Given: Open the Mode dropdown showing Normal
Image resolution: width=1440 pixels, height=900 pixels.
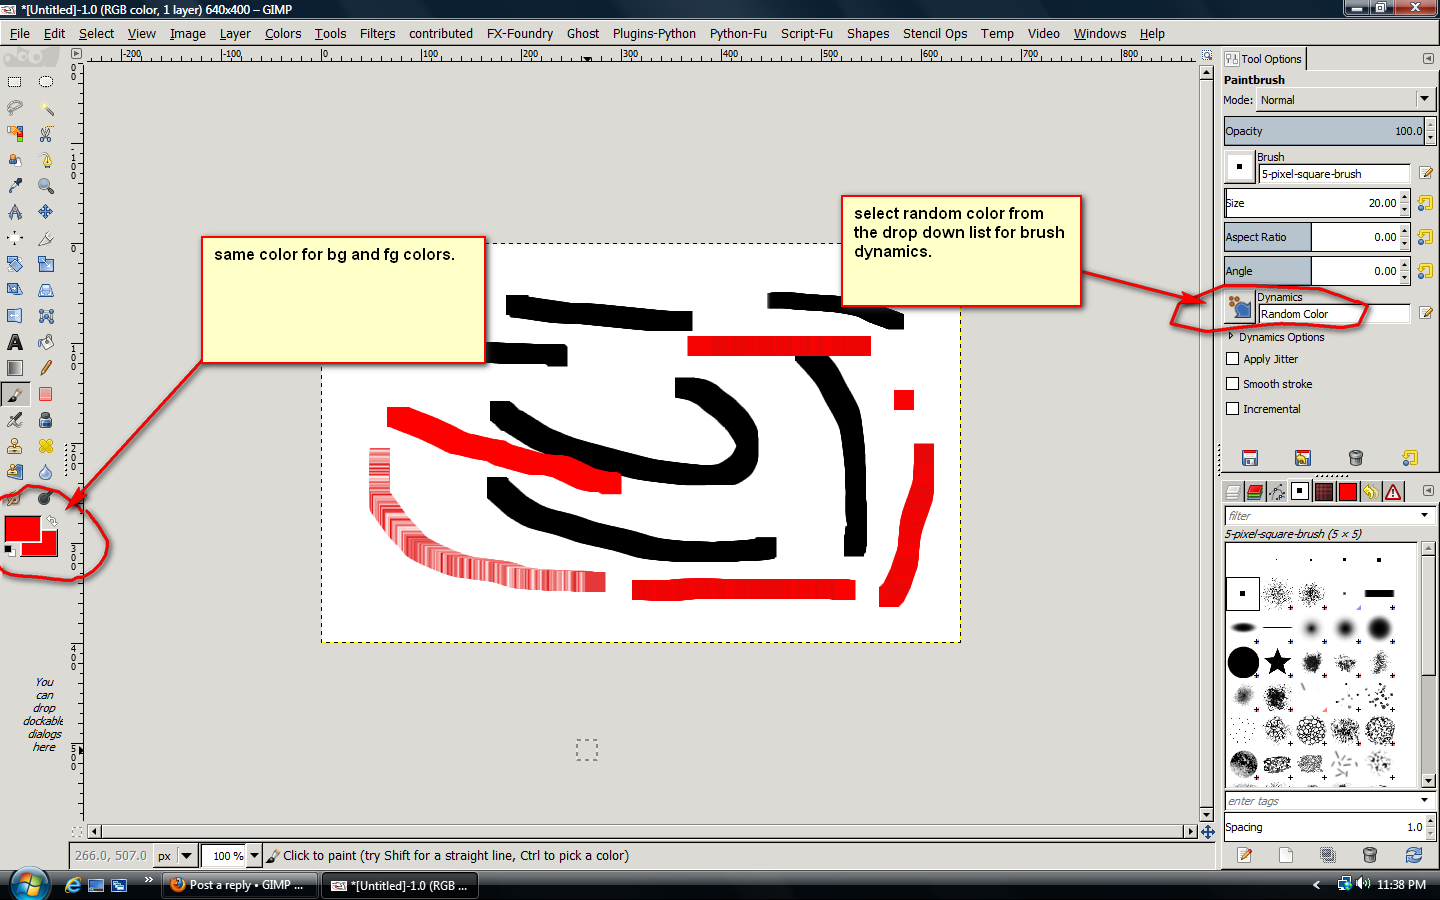Looking at the screenshot, I should point(1345,99).
